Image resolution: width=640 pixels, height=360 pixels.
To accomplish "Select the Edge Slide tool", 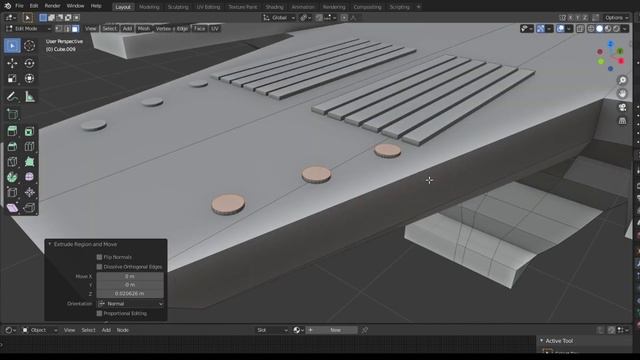I will 12,192.
